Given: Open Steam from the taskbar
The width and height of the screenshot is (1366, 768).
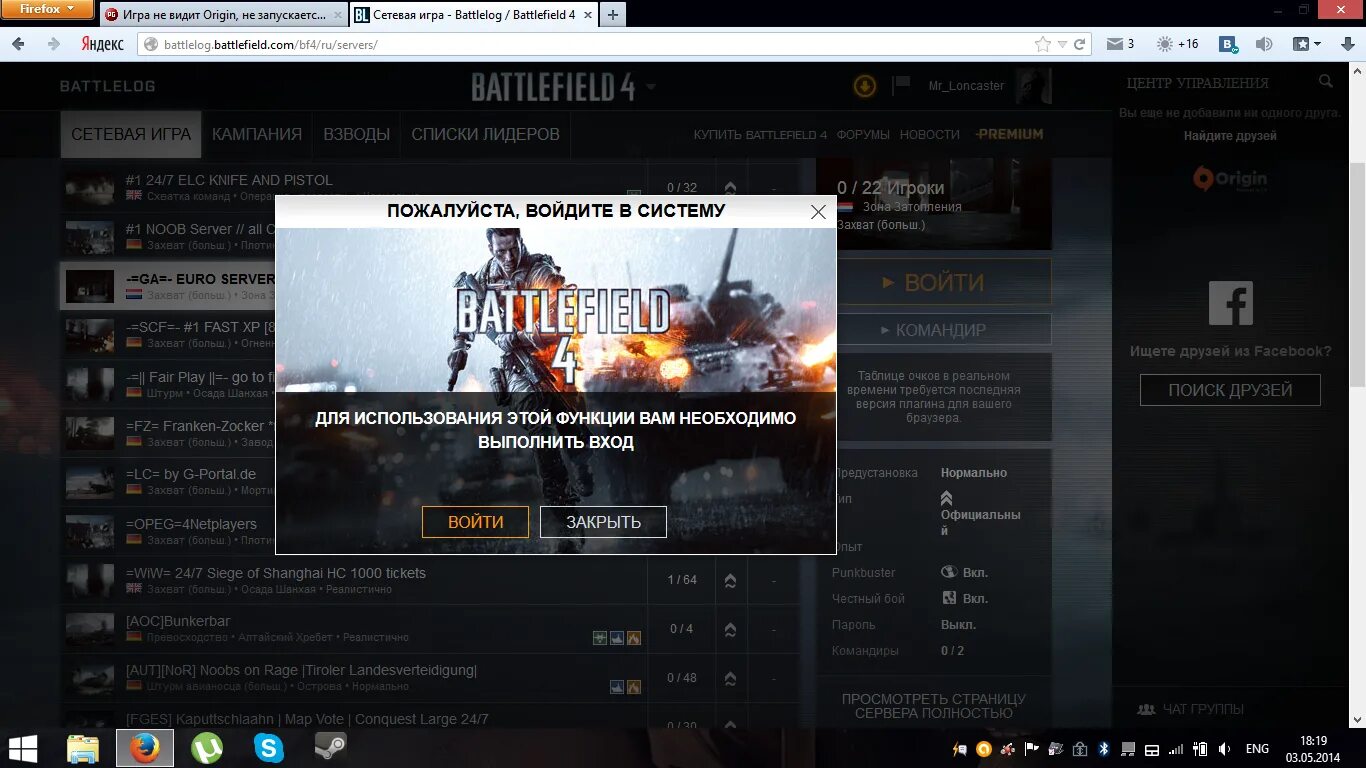Looking at the screenshot, I should coord(330,748).
